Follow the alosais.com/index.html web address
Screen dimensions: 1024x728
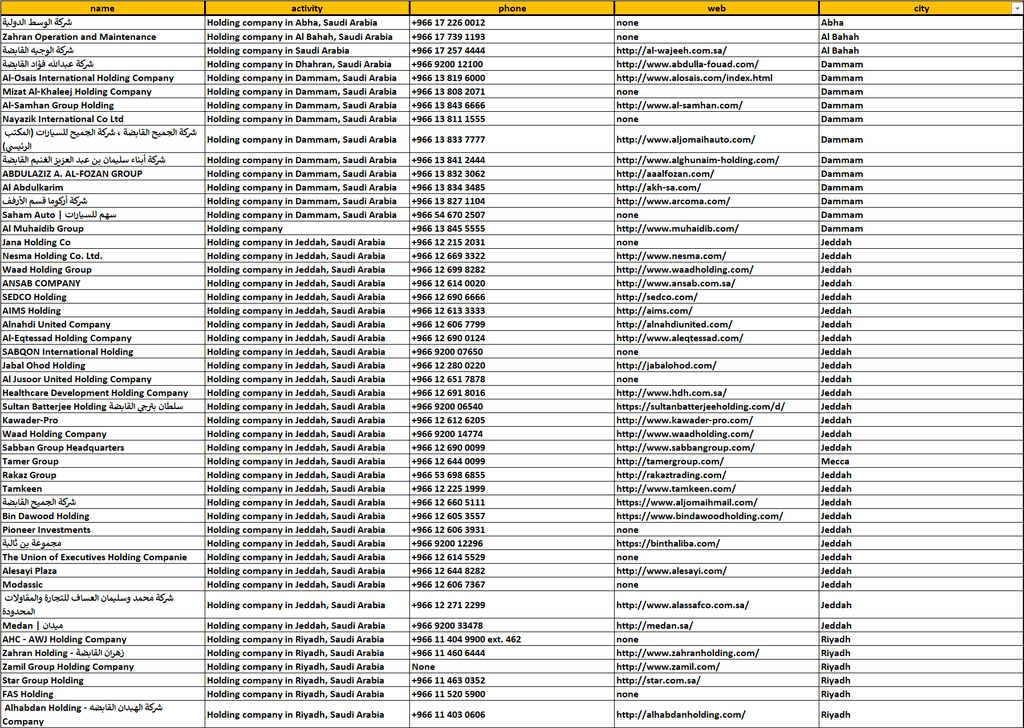694,78
